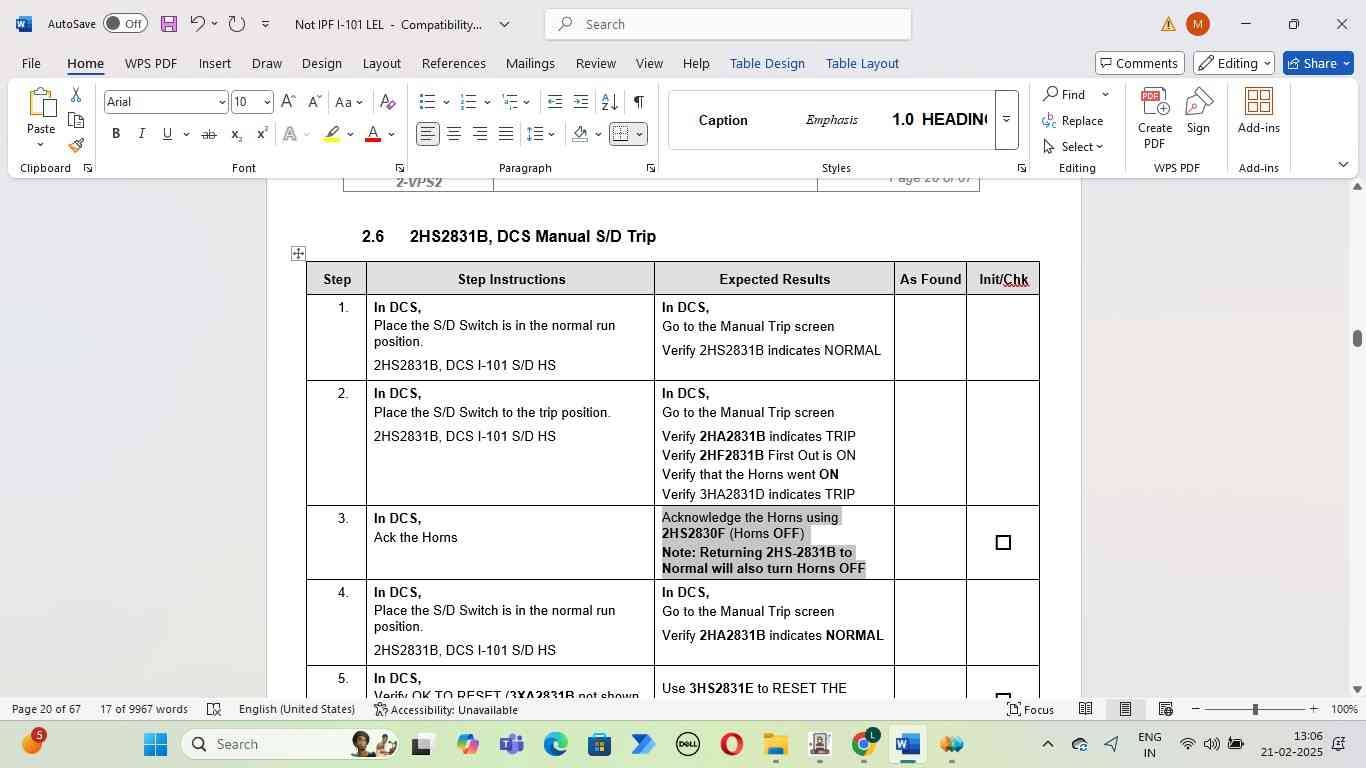The image size is (1366, 768).
Task: Open the font name dropdown
Action: [222, 102]
